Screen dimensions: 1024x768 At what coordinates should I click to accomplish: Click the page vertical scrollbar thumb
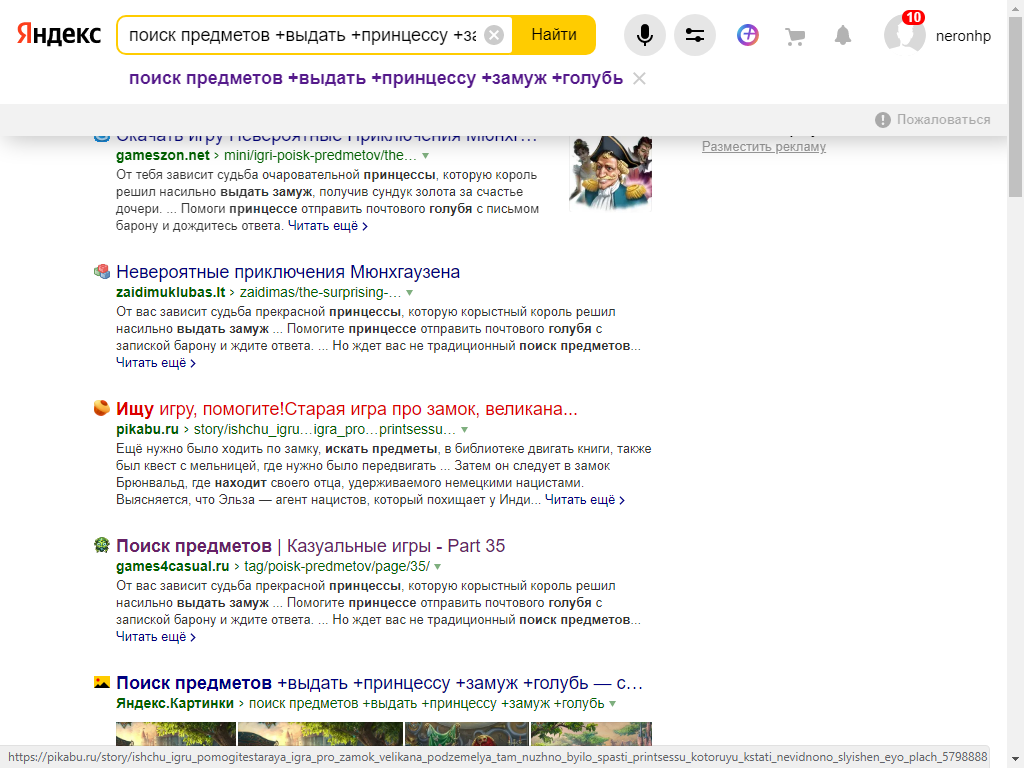1016,108
